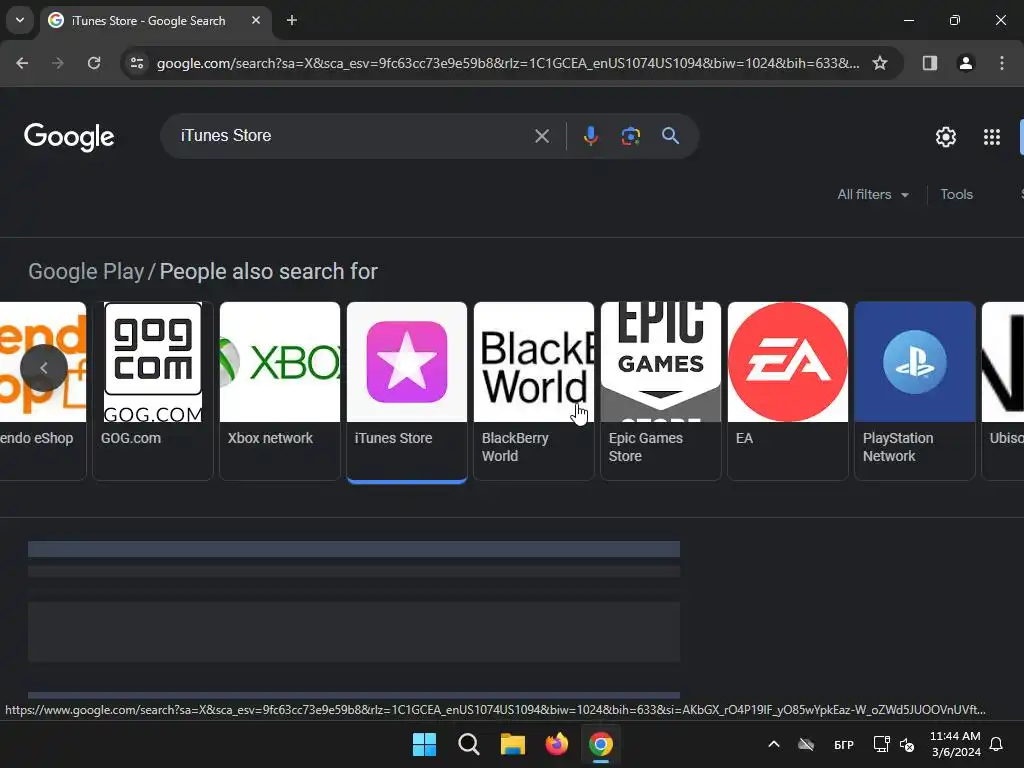
Task: Clear the search query
Action: [541, 136]
